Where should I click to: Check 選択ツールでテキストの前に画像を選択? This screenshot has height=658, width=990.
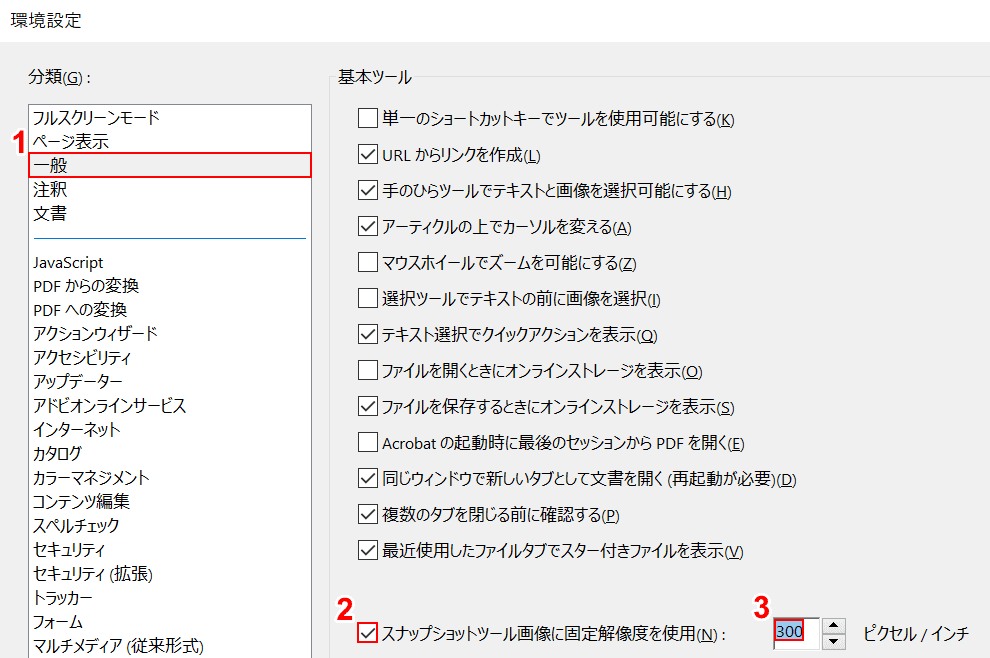[367, 298]
